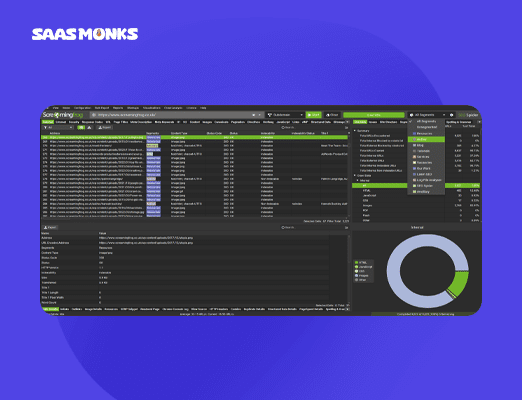The image size is (522, 400).
Task: Open the Help menu
Action: pos(203,108)
